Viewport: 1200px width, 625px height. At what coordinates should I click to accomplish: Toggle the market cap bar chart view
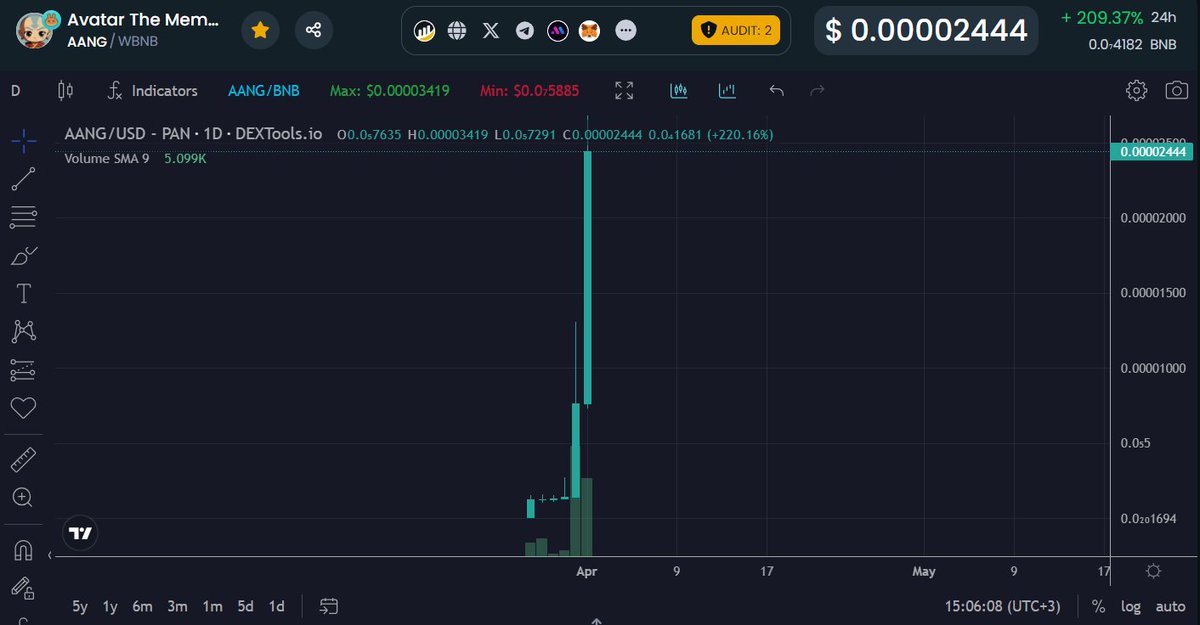tap(727, 91)
